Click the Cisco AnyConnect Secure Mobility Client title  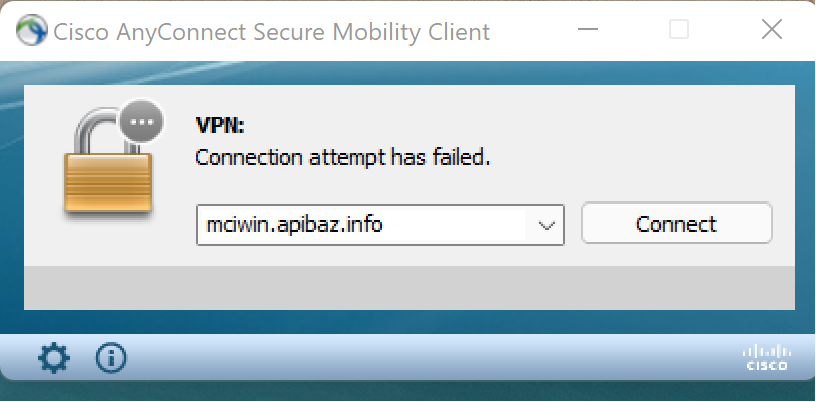pos(271,32)
